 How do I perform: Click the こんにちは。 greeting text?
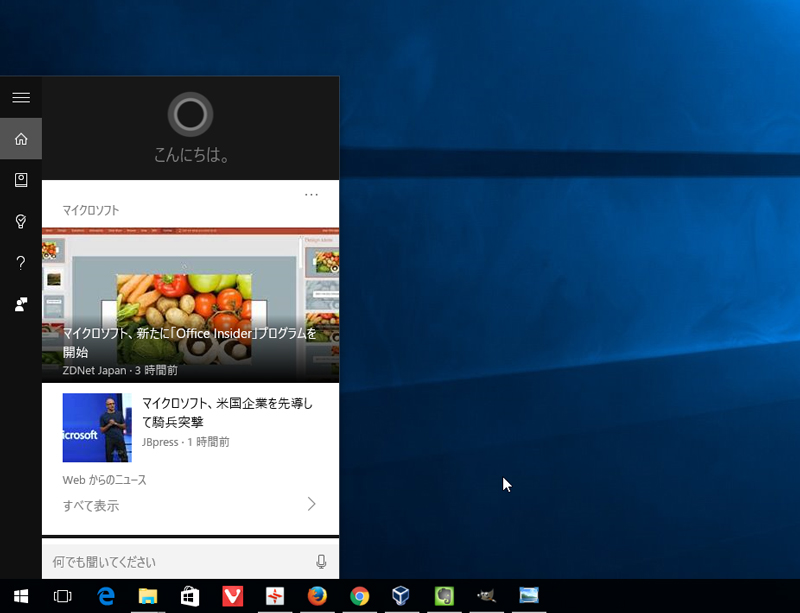click(x=191, y=155)
